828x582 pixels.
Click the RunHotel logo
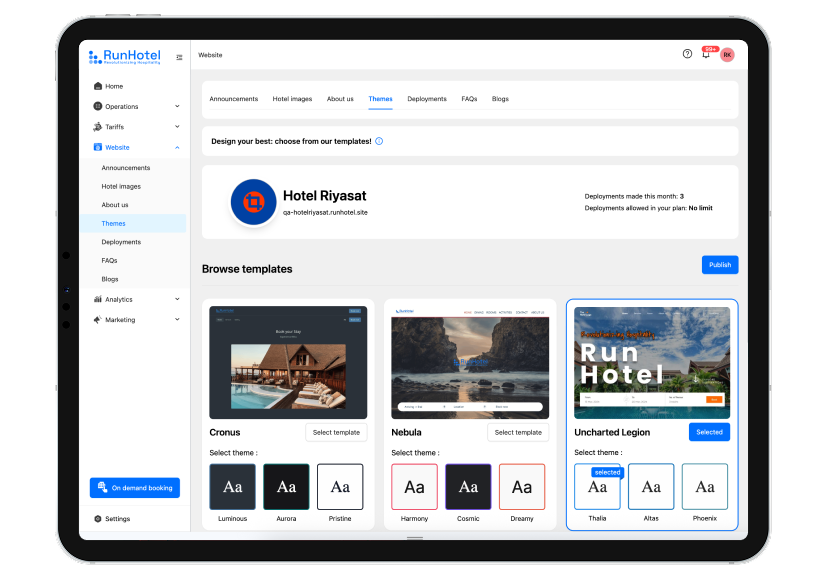[125, 57]
